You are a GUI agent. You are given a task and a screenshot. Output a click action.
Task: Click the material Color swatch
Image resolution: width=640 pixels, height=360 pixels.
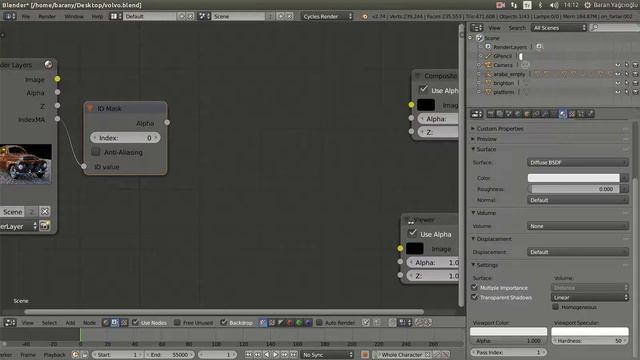click(x=573, y=178)
